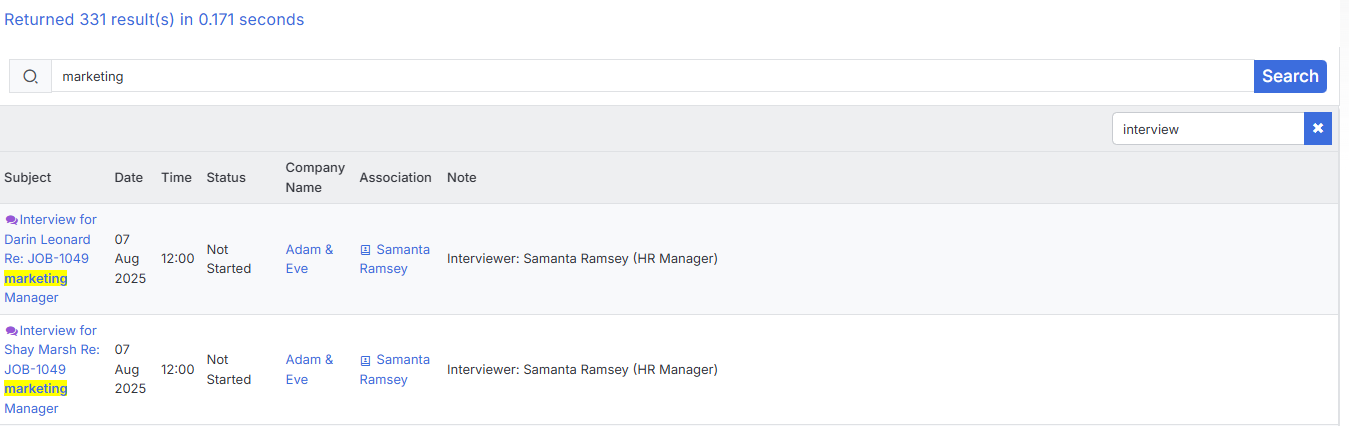
Task: Click 12:00 time in Shay Marsh row
Action: (178, 369)
